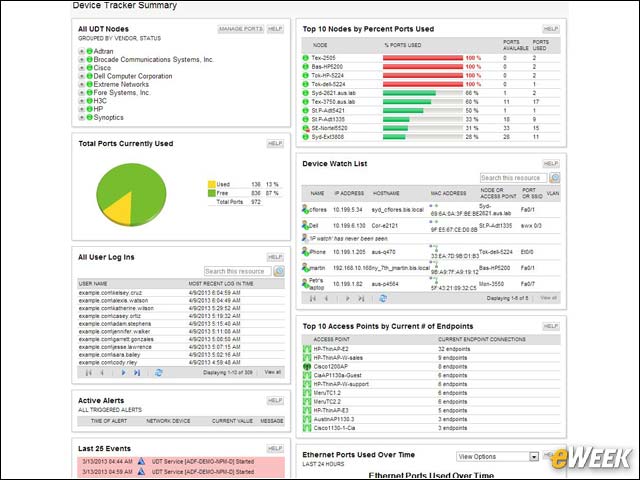
Task: Click device icon for iPhone entry
Action: [x=305, y=251]
